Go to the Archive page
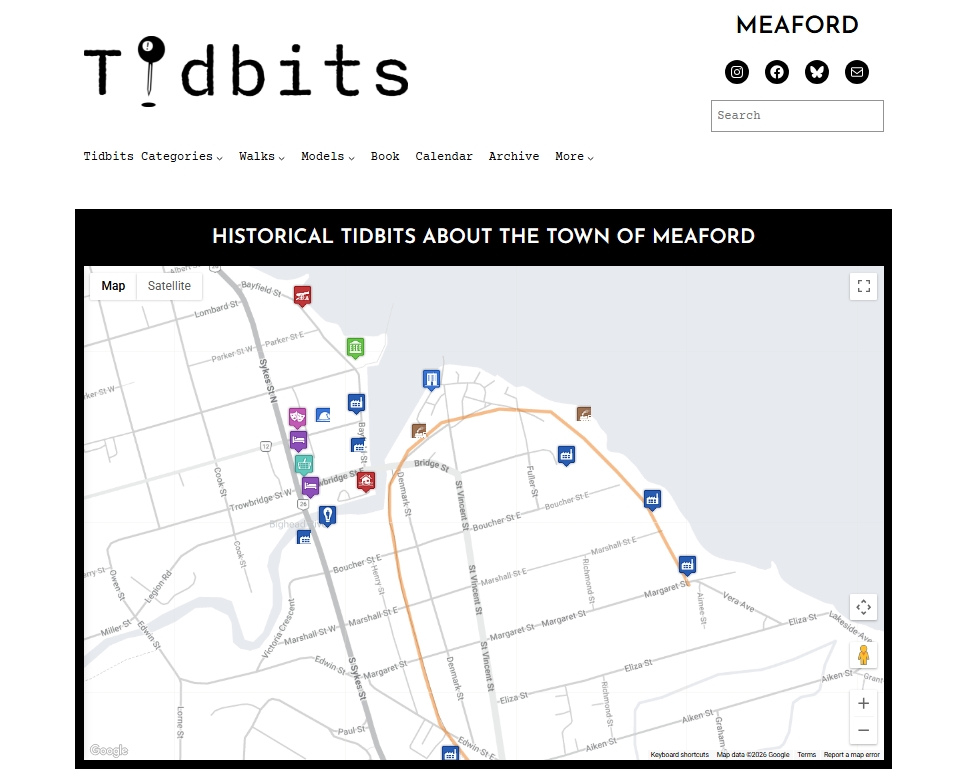Screen dimensions: 966x780 pos(514,157)
